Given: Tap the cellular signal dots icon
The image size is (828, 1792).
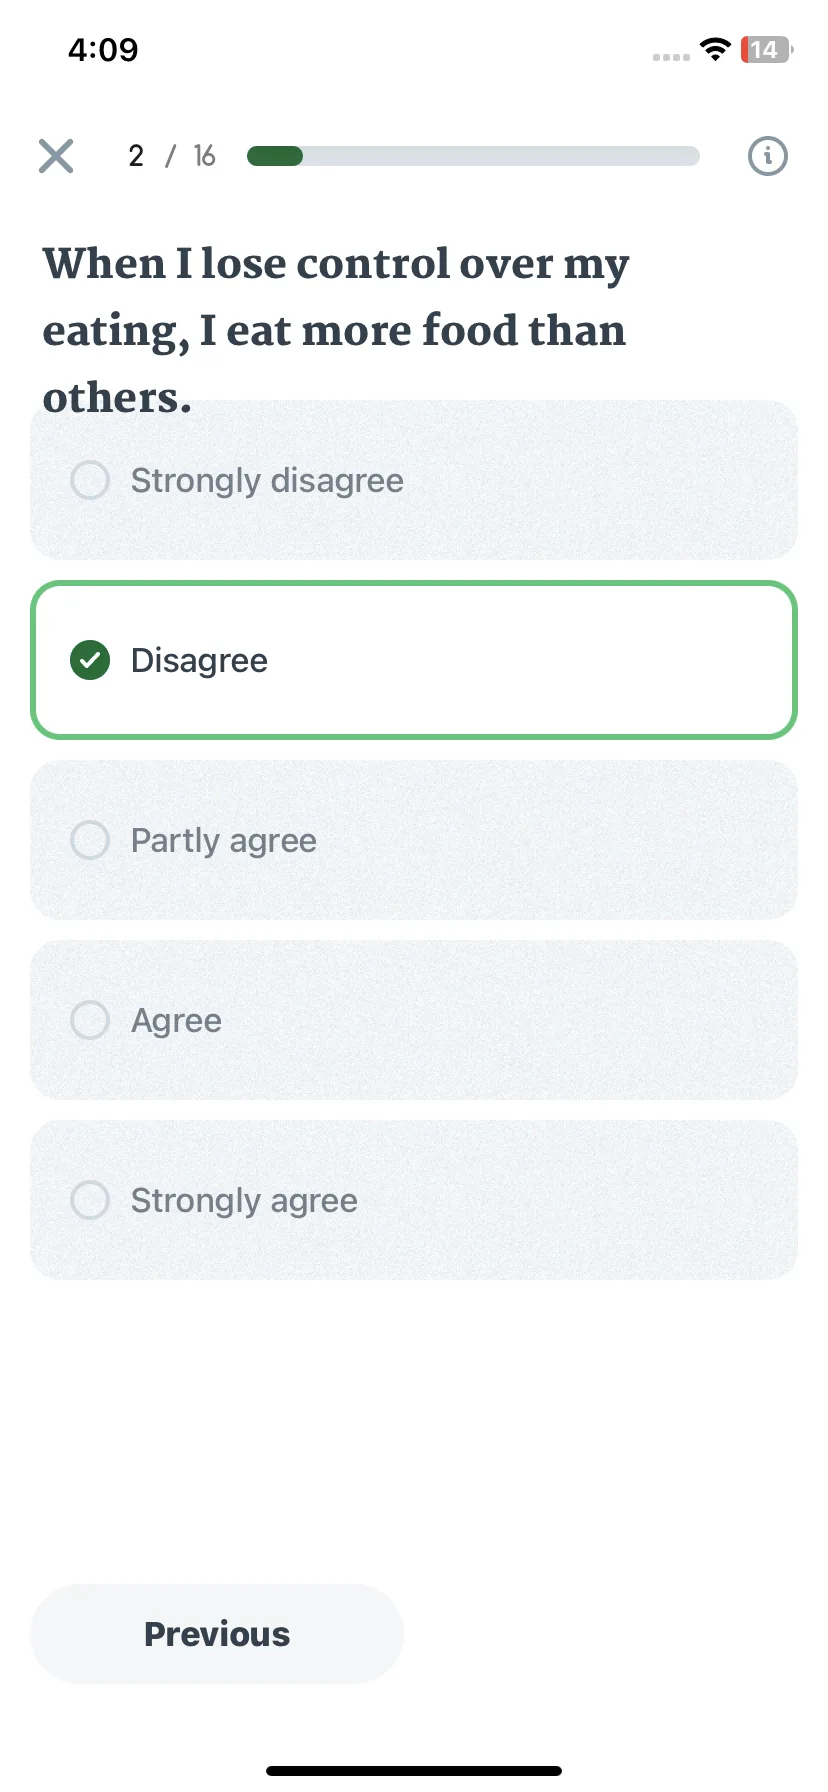Looking at the screenshot, I should [671, 57].
